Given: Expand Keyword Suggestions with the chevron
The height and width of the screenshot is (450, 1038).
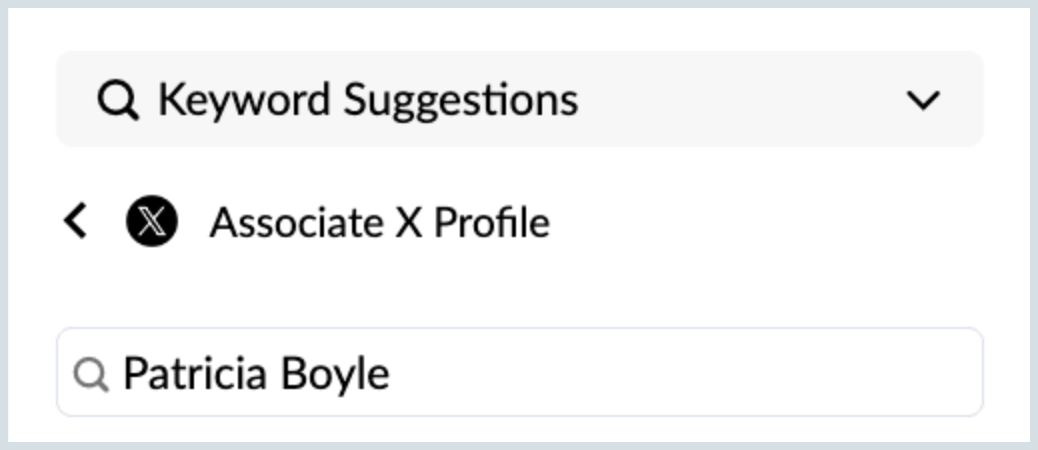Looking at the screenshot, I should [x=923, y=101].
